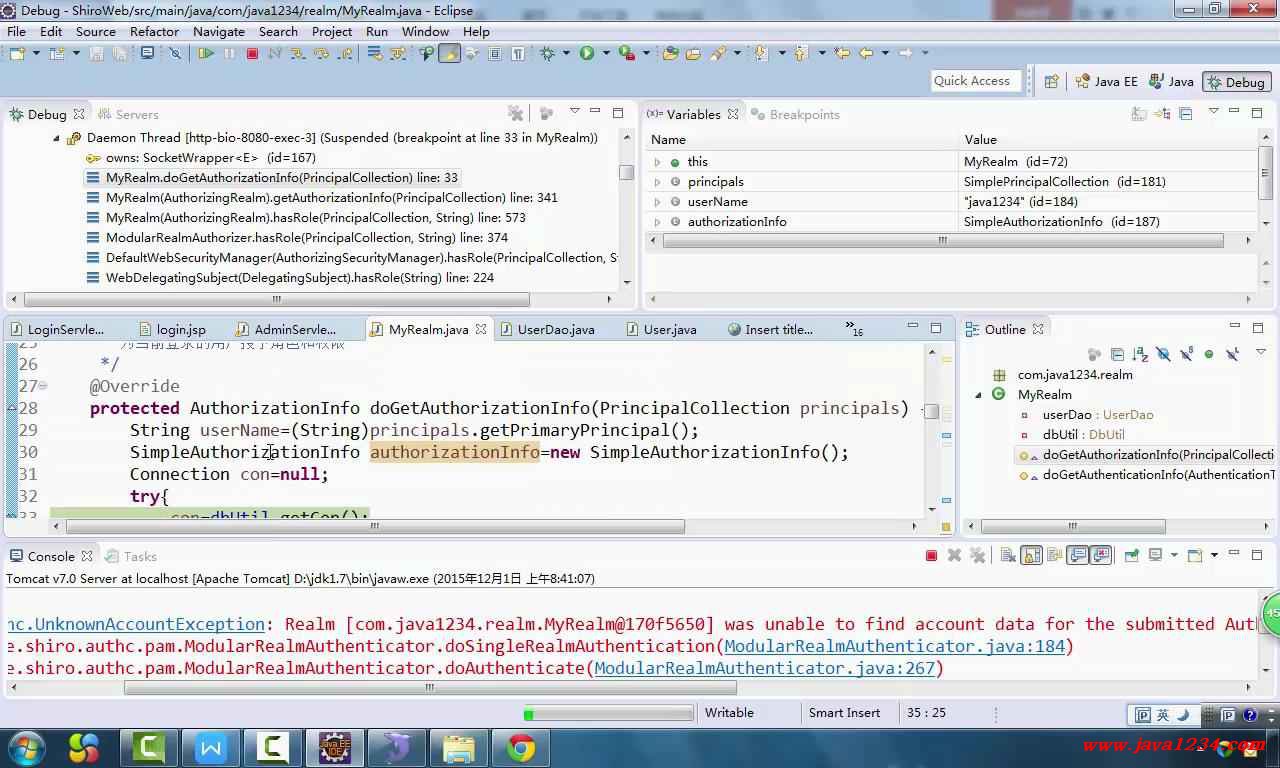Click the Quick Access search field
Viewport: 1280px width, 768px height.
(975, 81)
